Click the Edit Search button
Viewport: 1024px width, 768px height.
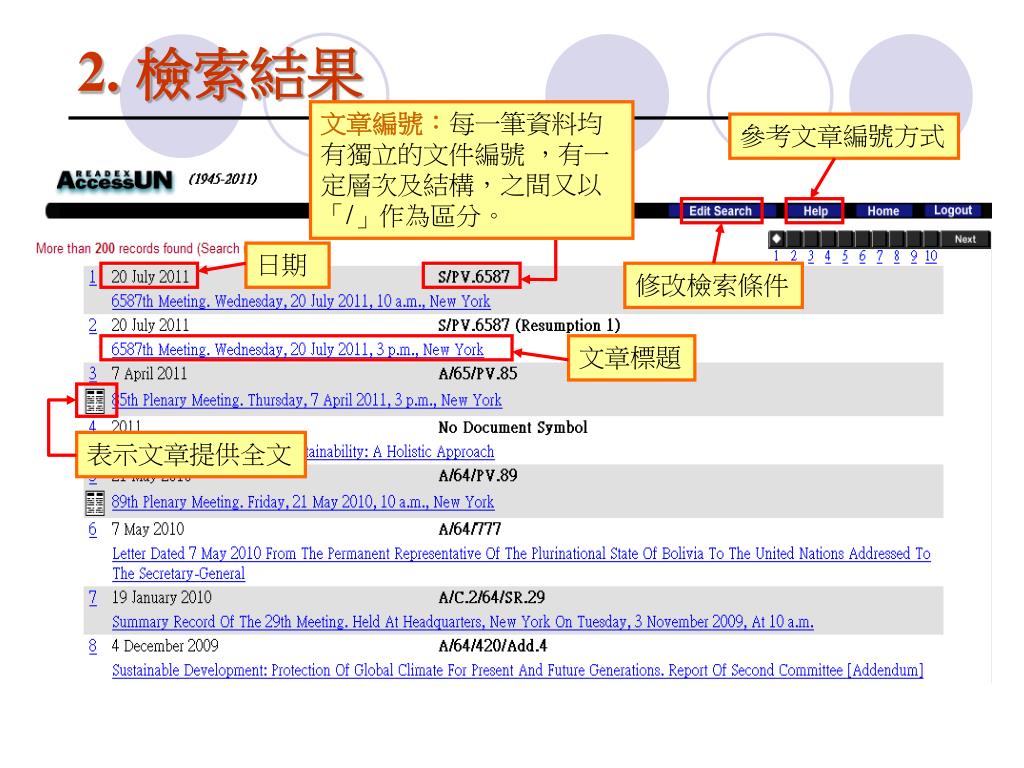(x=720, y=211)
